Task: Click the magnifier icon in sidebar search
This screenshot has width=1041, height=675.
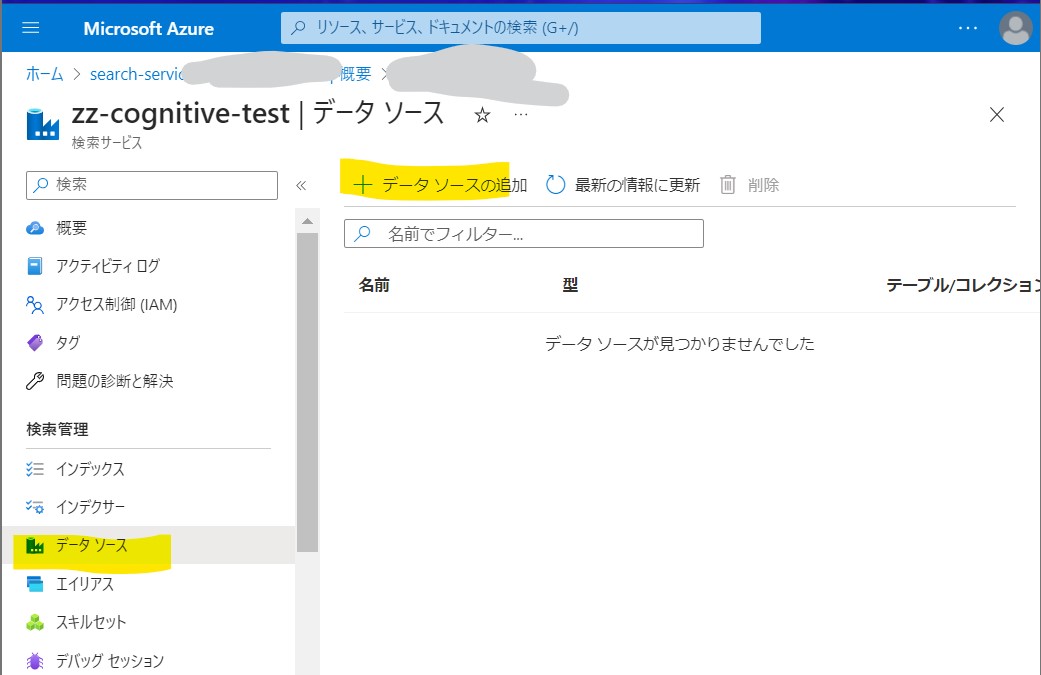Action: pos(41,185)
